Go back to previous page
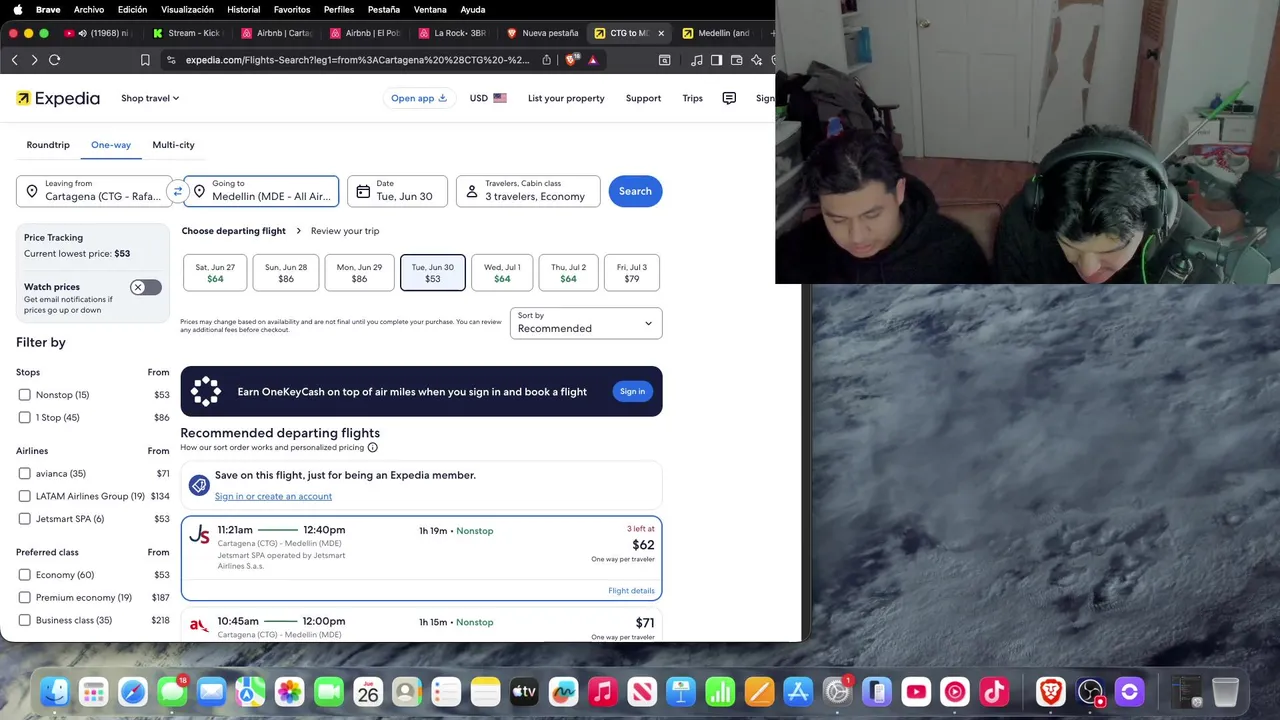This screenshot has width=1280, height=720. [x=14, y=60]
